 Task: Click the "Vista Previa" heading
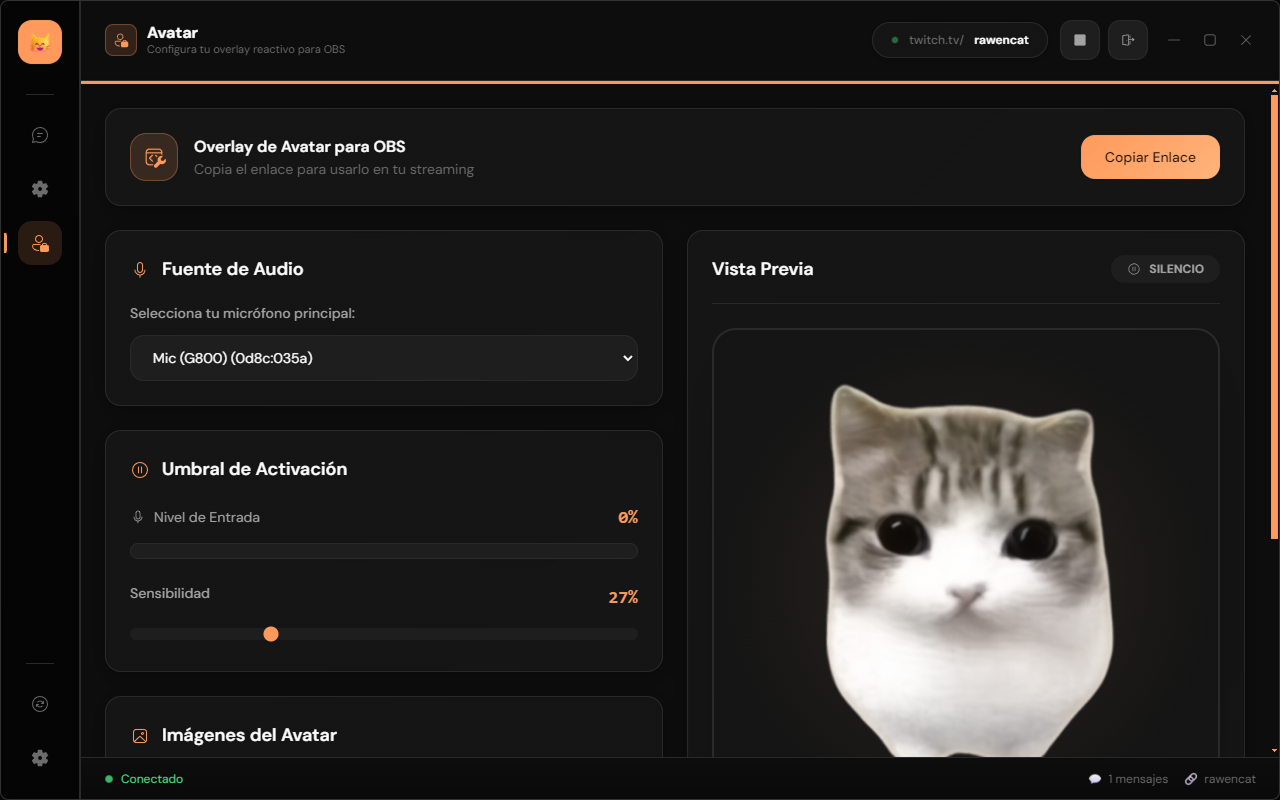(763, 269)
